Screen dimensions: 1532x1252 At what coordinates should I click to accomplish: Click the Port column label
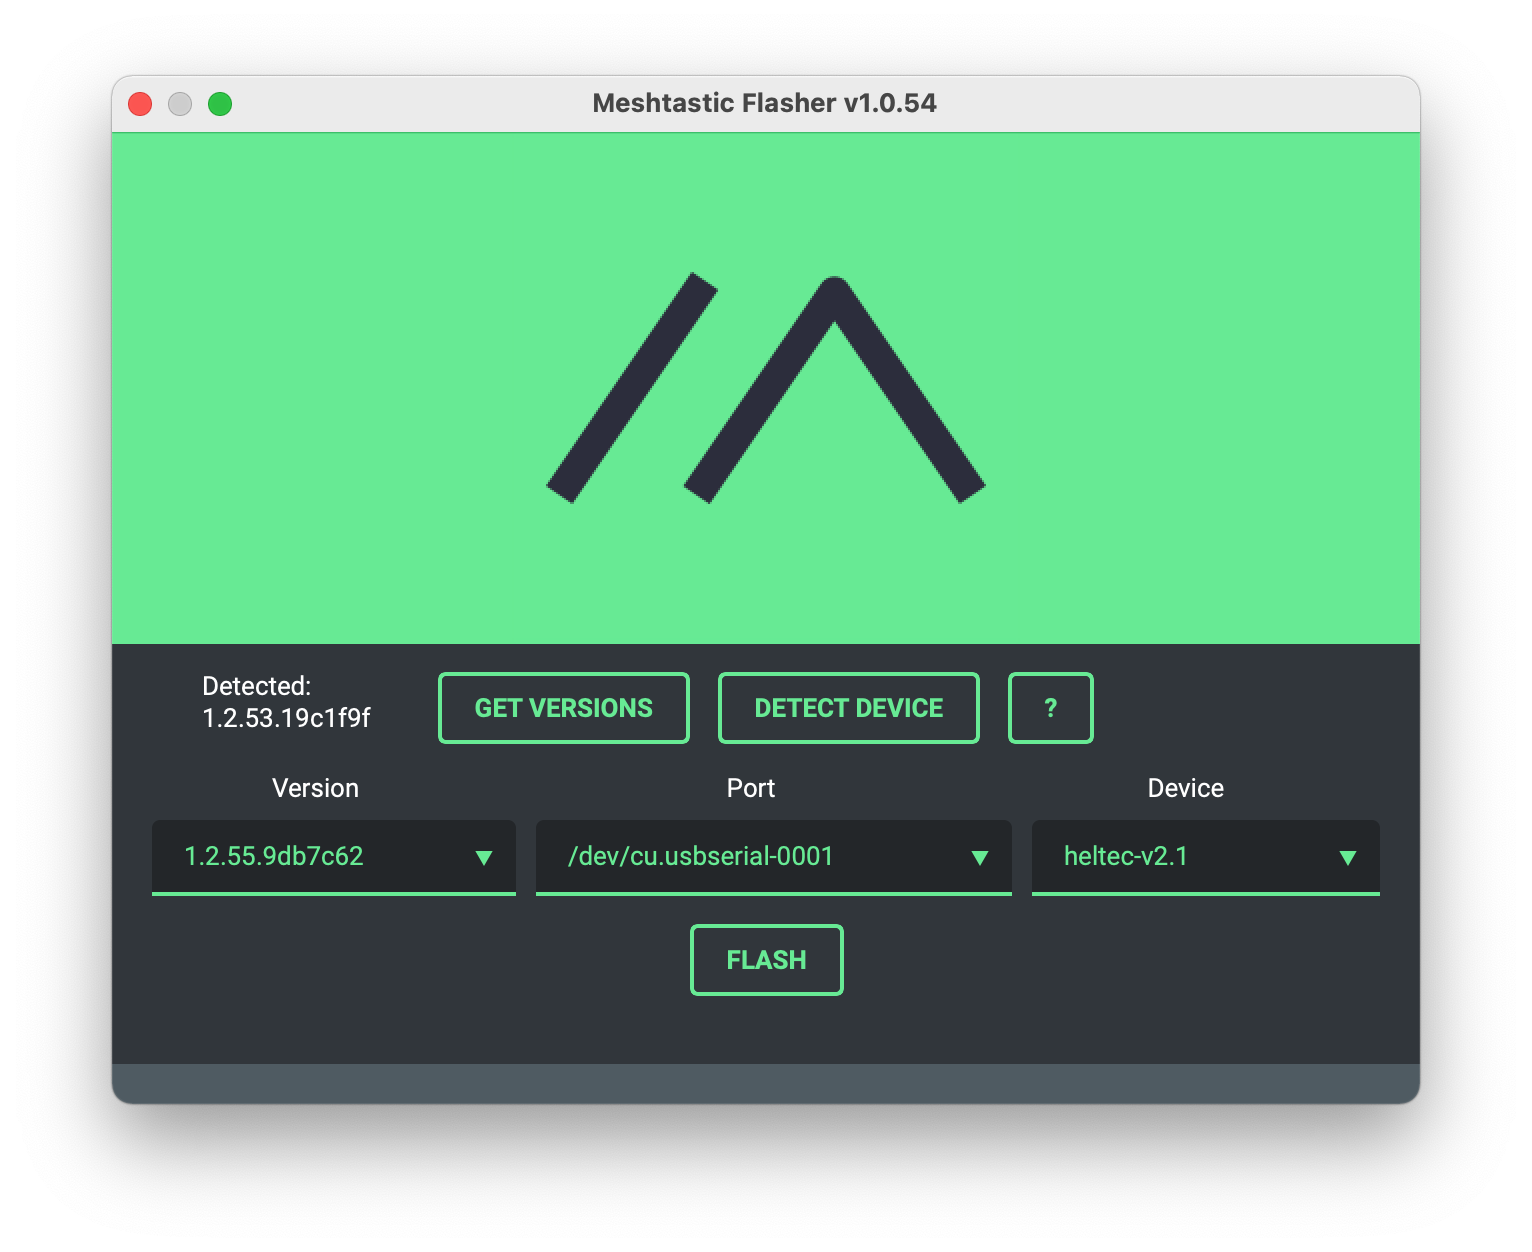coord(750,788)
